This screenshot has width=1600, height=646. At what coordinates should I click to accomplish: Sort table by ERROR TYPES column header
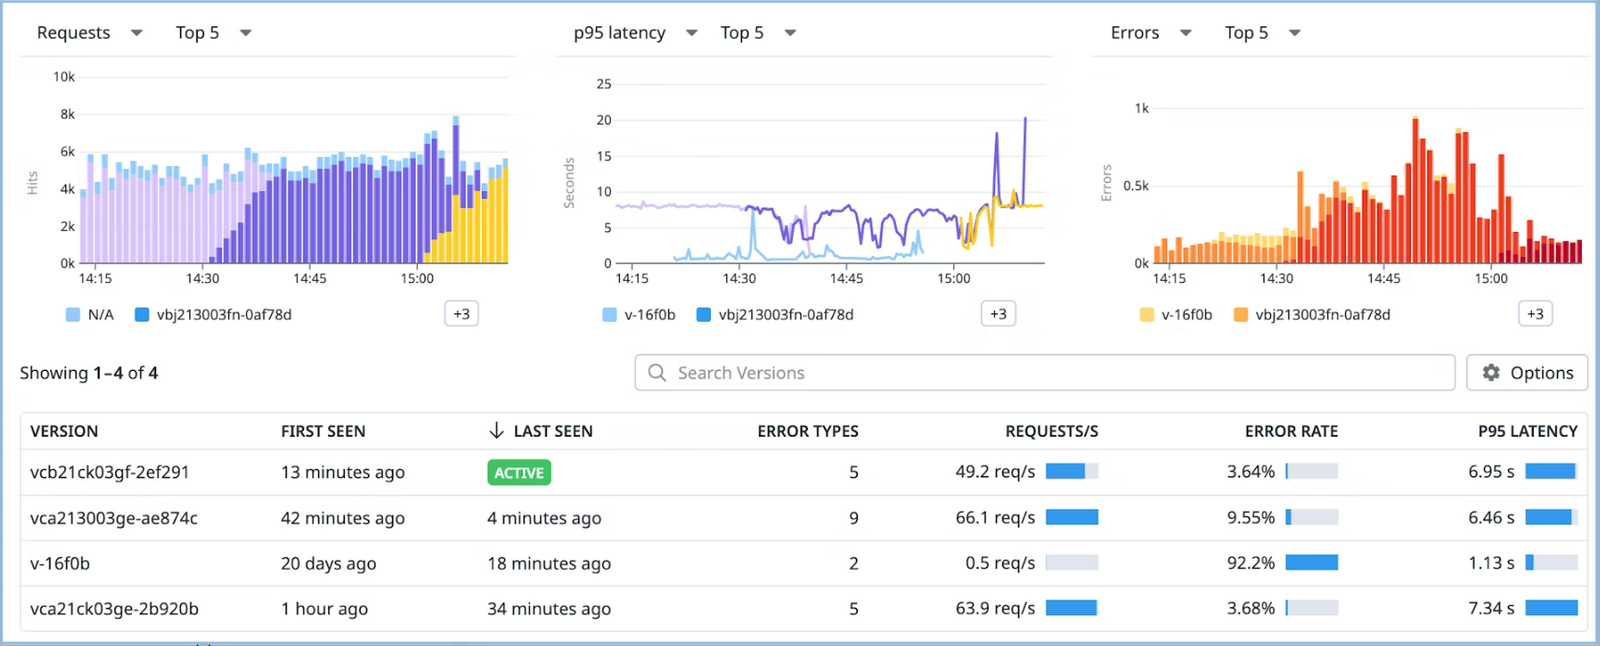pyautogui.click(x=808, y=432)
